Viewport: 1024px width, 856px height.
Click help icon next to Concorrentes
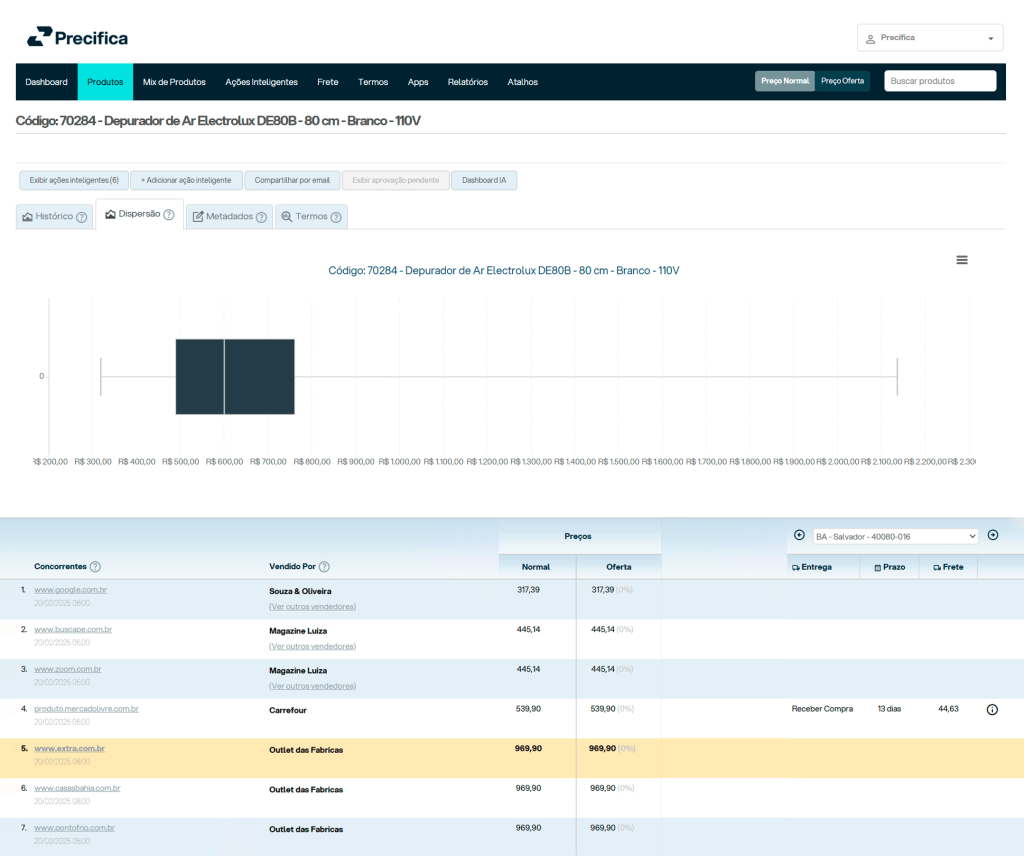point(95,567)
